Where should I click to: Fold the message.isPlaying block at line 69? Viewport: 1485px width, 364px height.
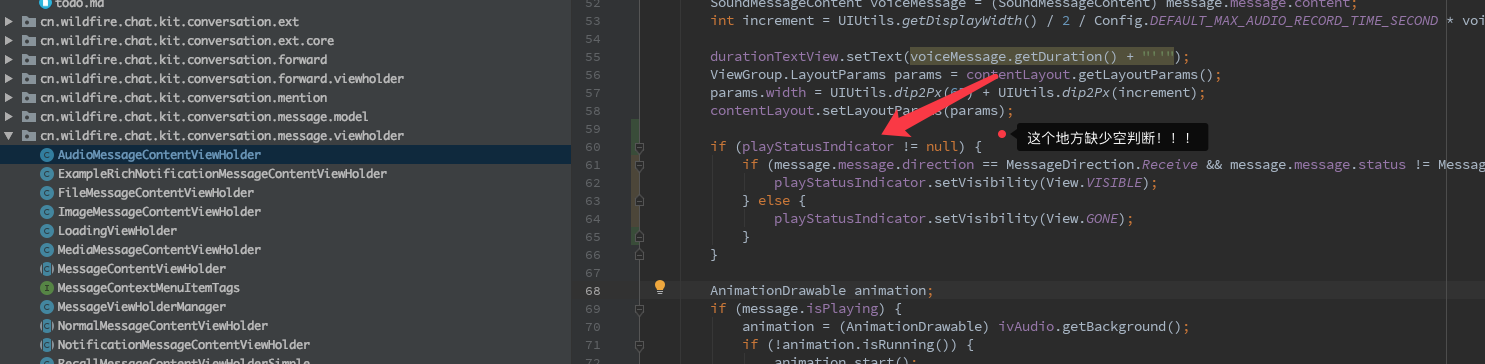(x=640, y=309)
